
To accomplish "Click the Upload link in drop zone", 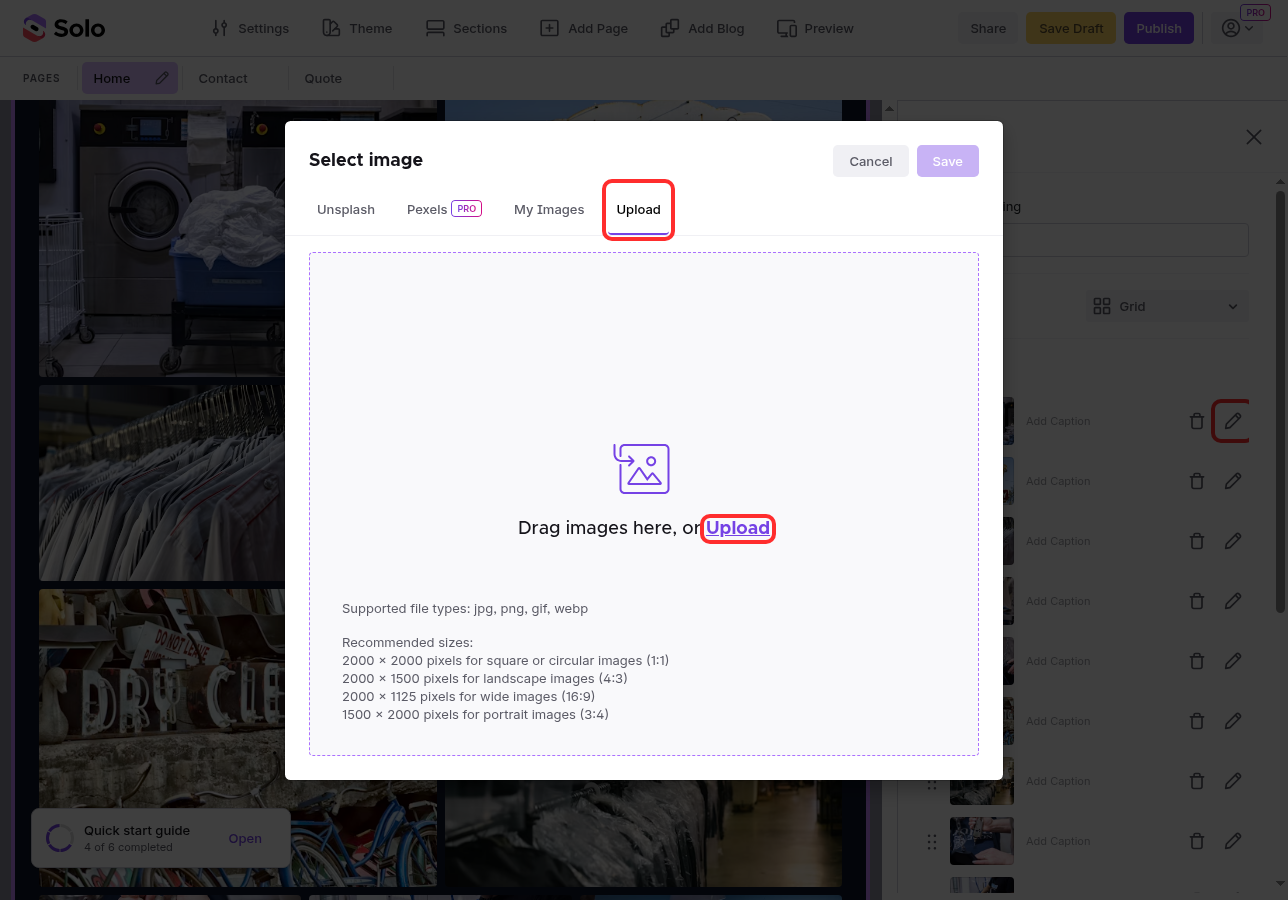I will (x=738, y=528).
